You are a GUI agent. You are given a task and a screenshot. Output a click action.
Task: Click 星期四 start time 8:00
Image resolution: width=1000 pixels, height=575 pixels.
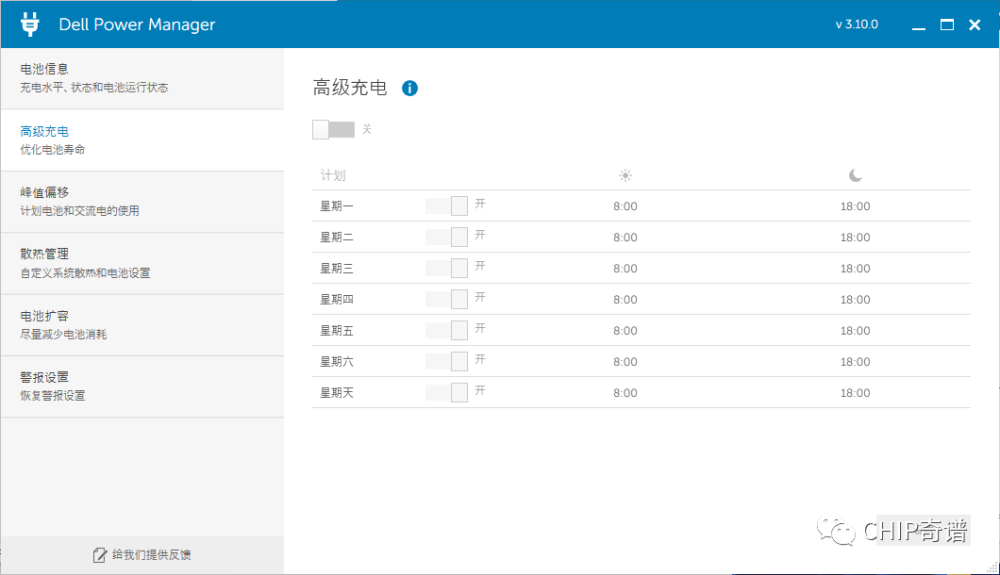625,300
